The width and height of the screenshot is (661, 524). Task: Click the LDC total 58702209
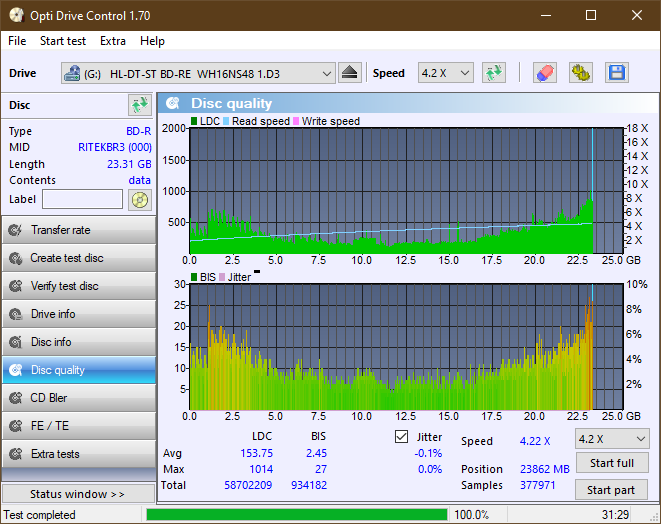[248, 485]
